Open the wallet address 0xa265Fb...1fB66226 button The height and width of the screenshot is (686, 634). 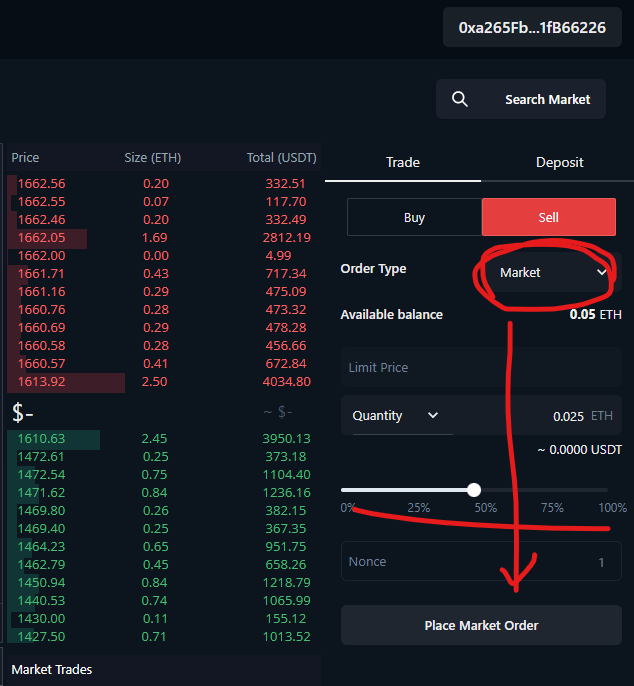[532, 27]
